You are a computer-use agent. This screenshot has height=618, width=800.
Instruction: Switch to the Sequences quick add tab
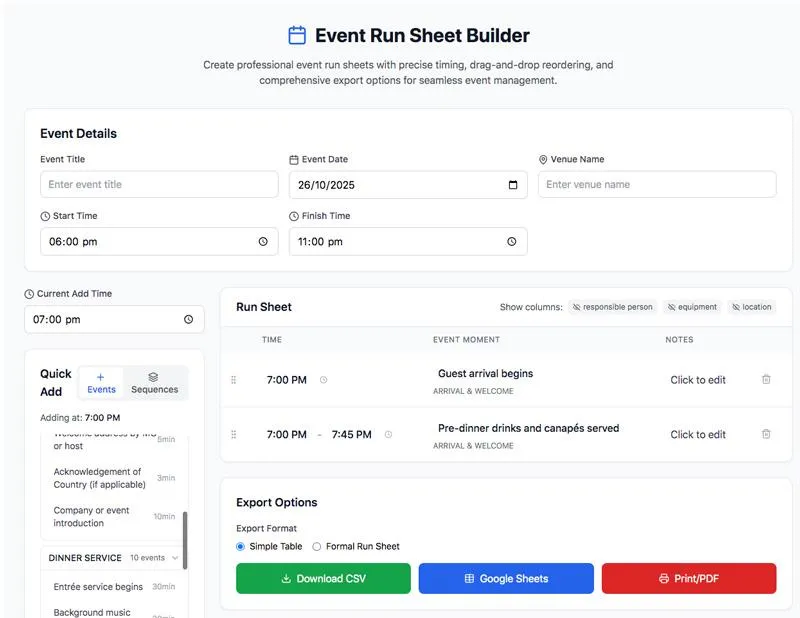tap(155, 383)
